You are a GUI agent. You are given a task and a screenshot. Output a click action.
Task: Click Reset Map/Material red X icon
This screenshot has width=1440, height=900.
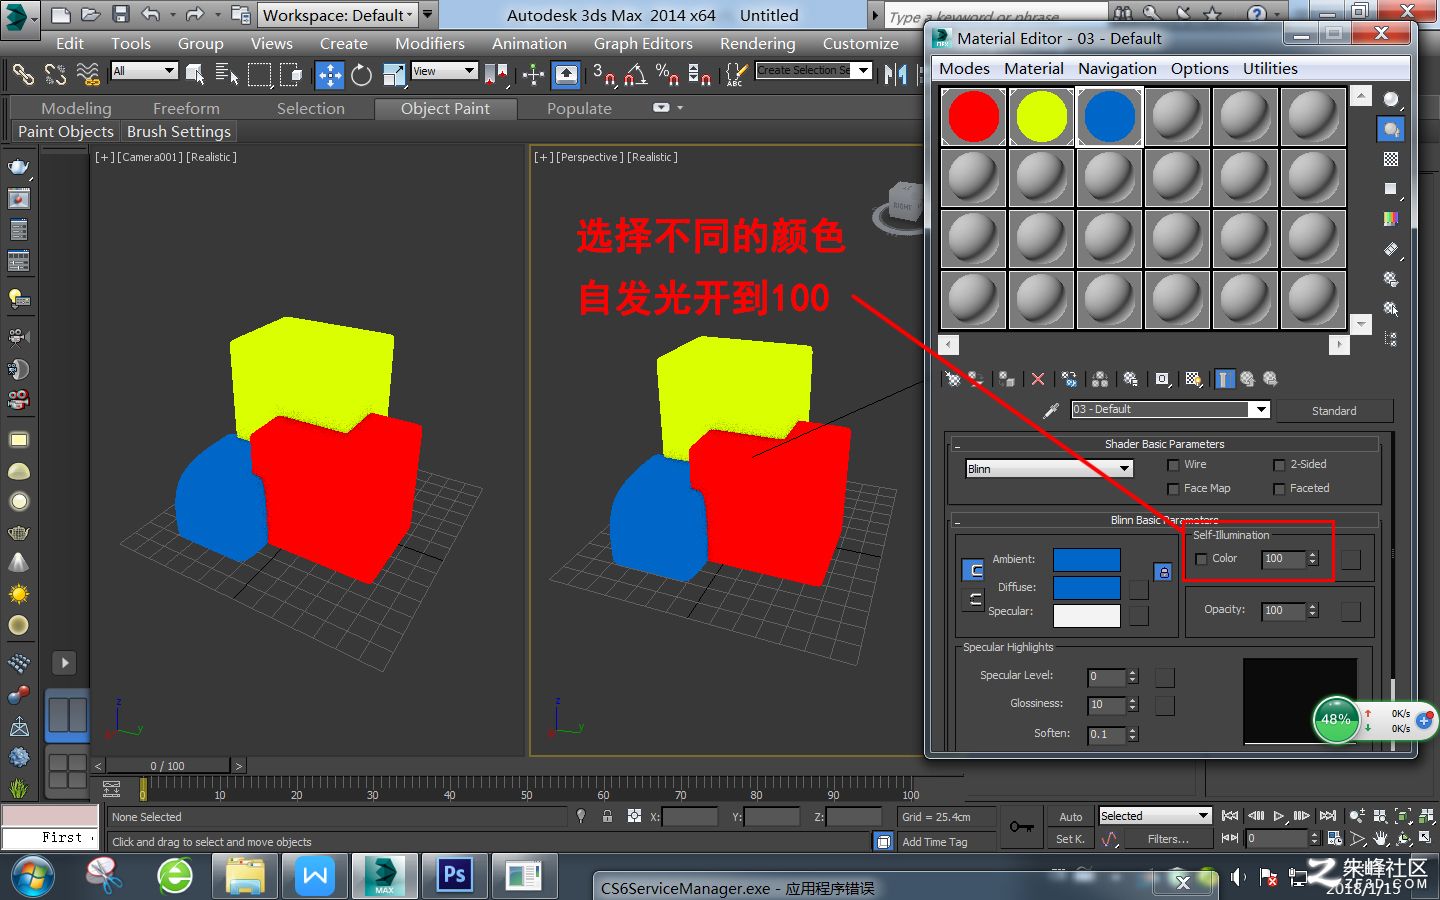click(x=1038, y=379)
